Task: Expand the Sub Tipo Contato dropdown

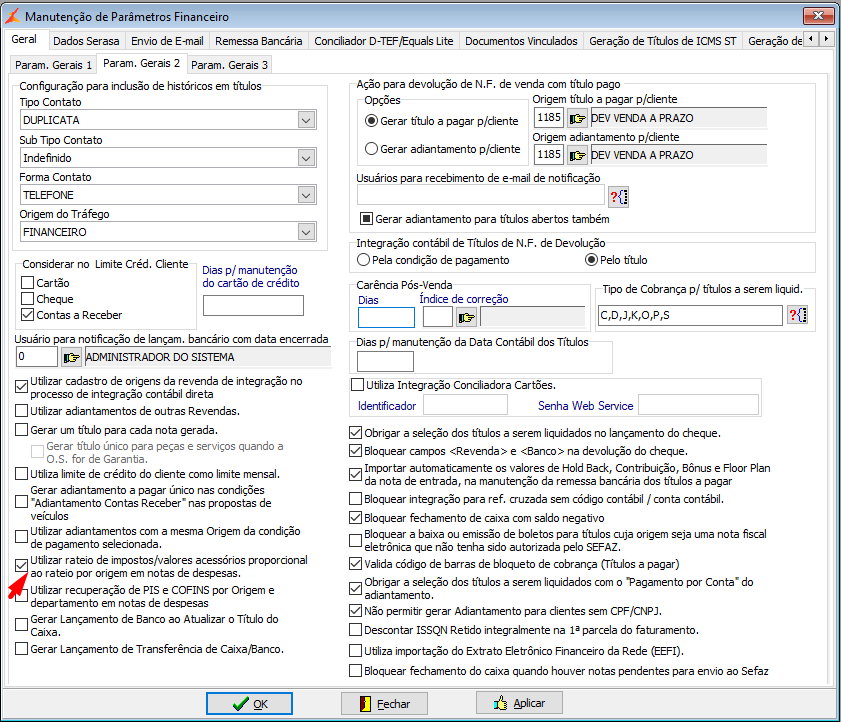Action: click(306, 158)
